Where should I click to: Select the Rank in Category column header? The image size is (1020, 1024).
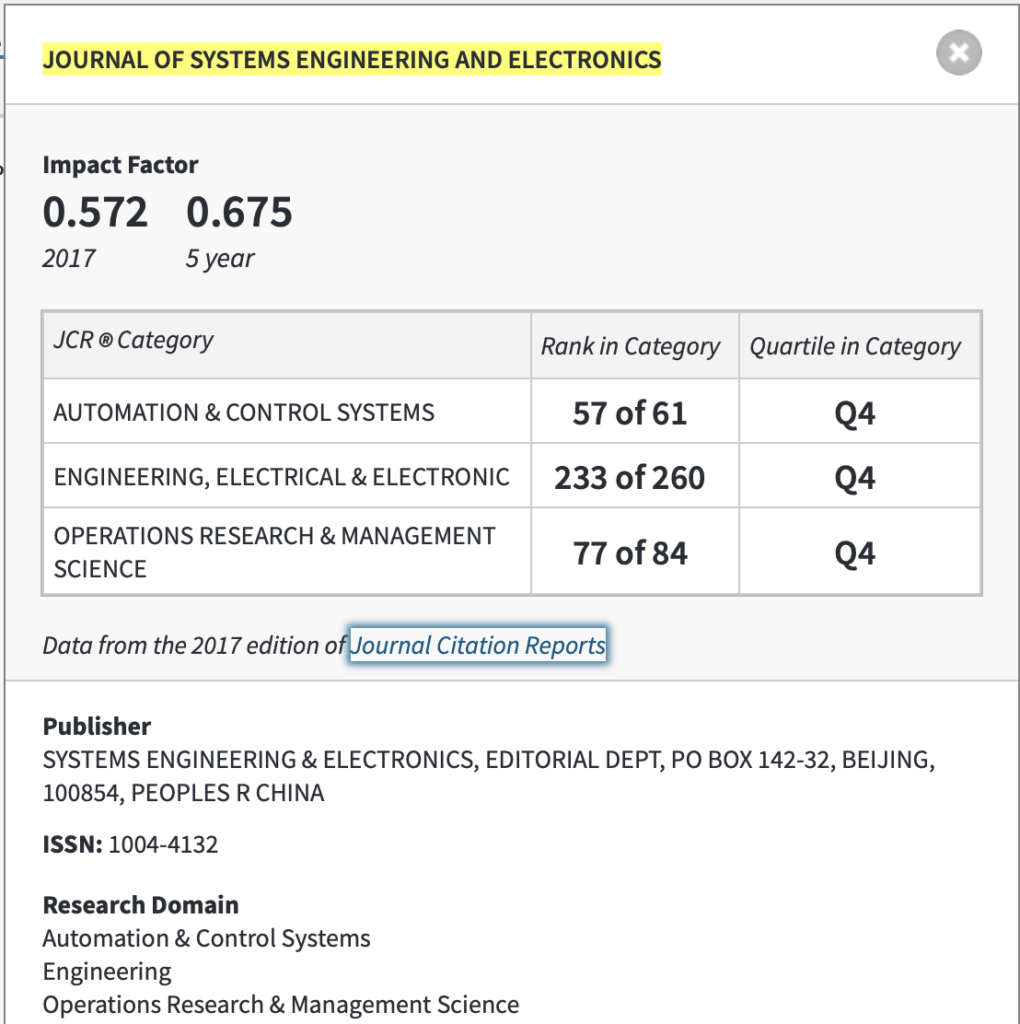(630, 347)
